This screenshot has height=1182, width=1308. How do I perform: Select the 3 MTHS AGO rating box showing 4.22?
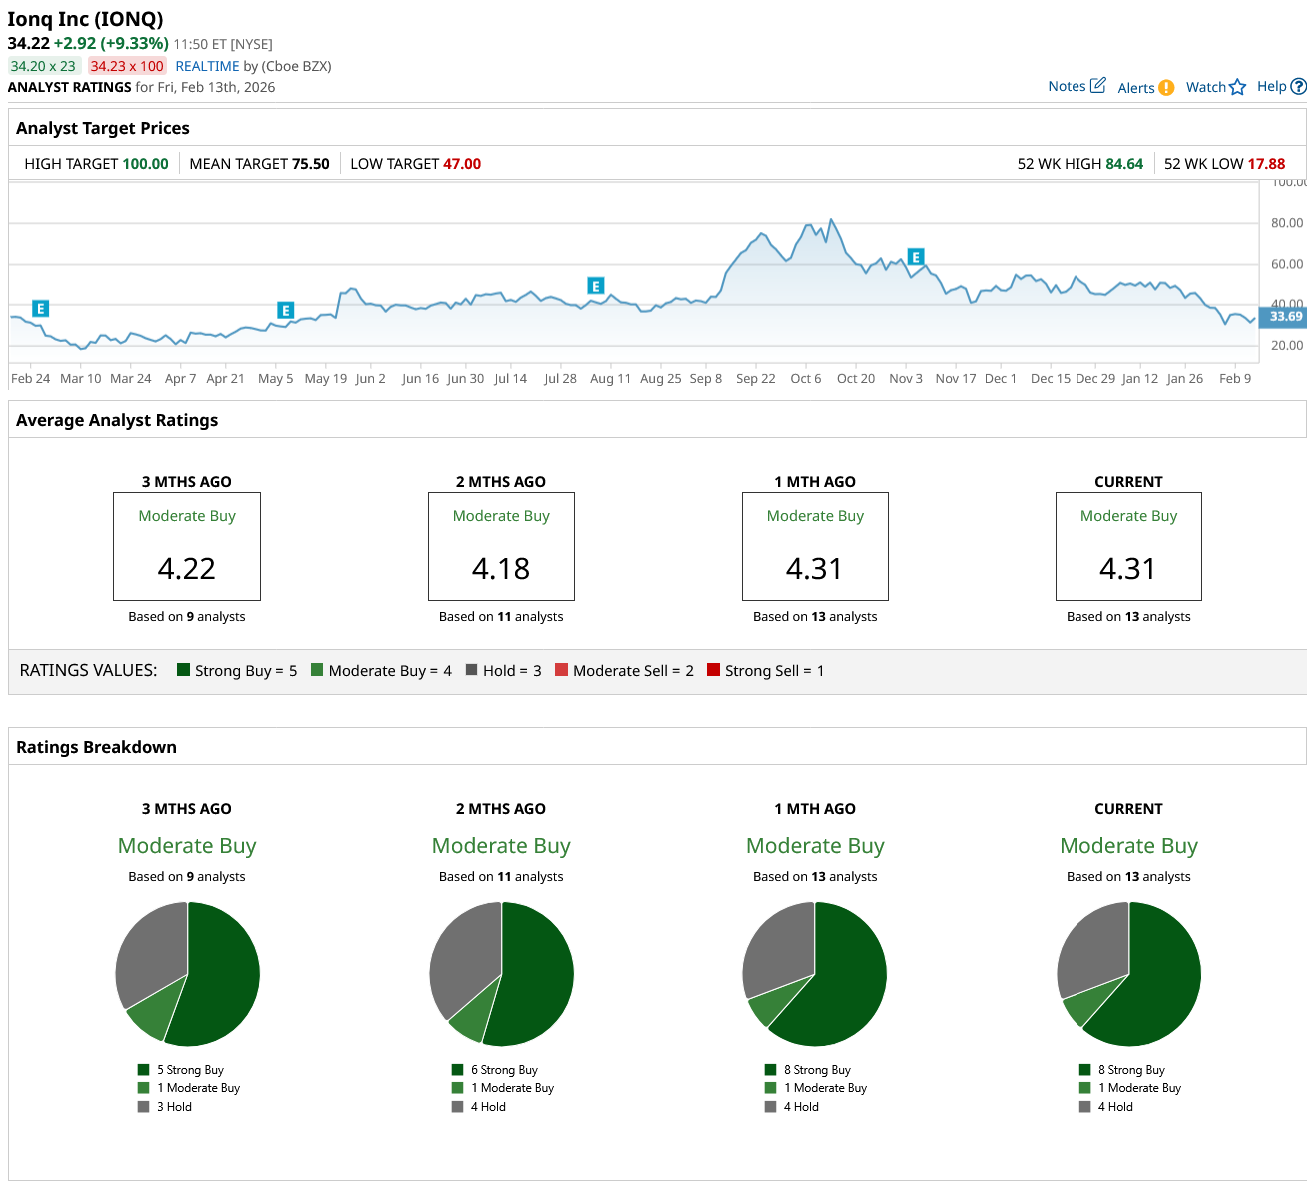(187, 546)
